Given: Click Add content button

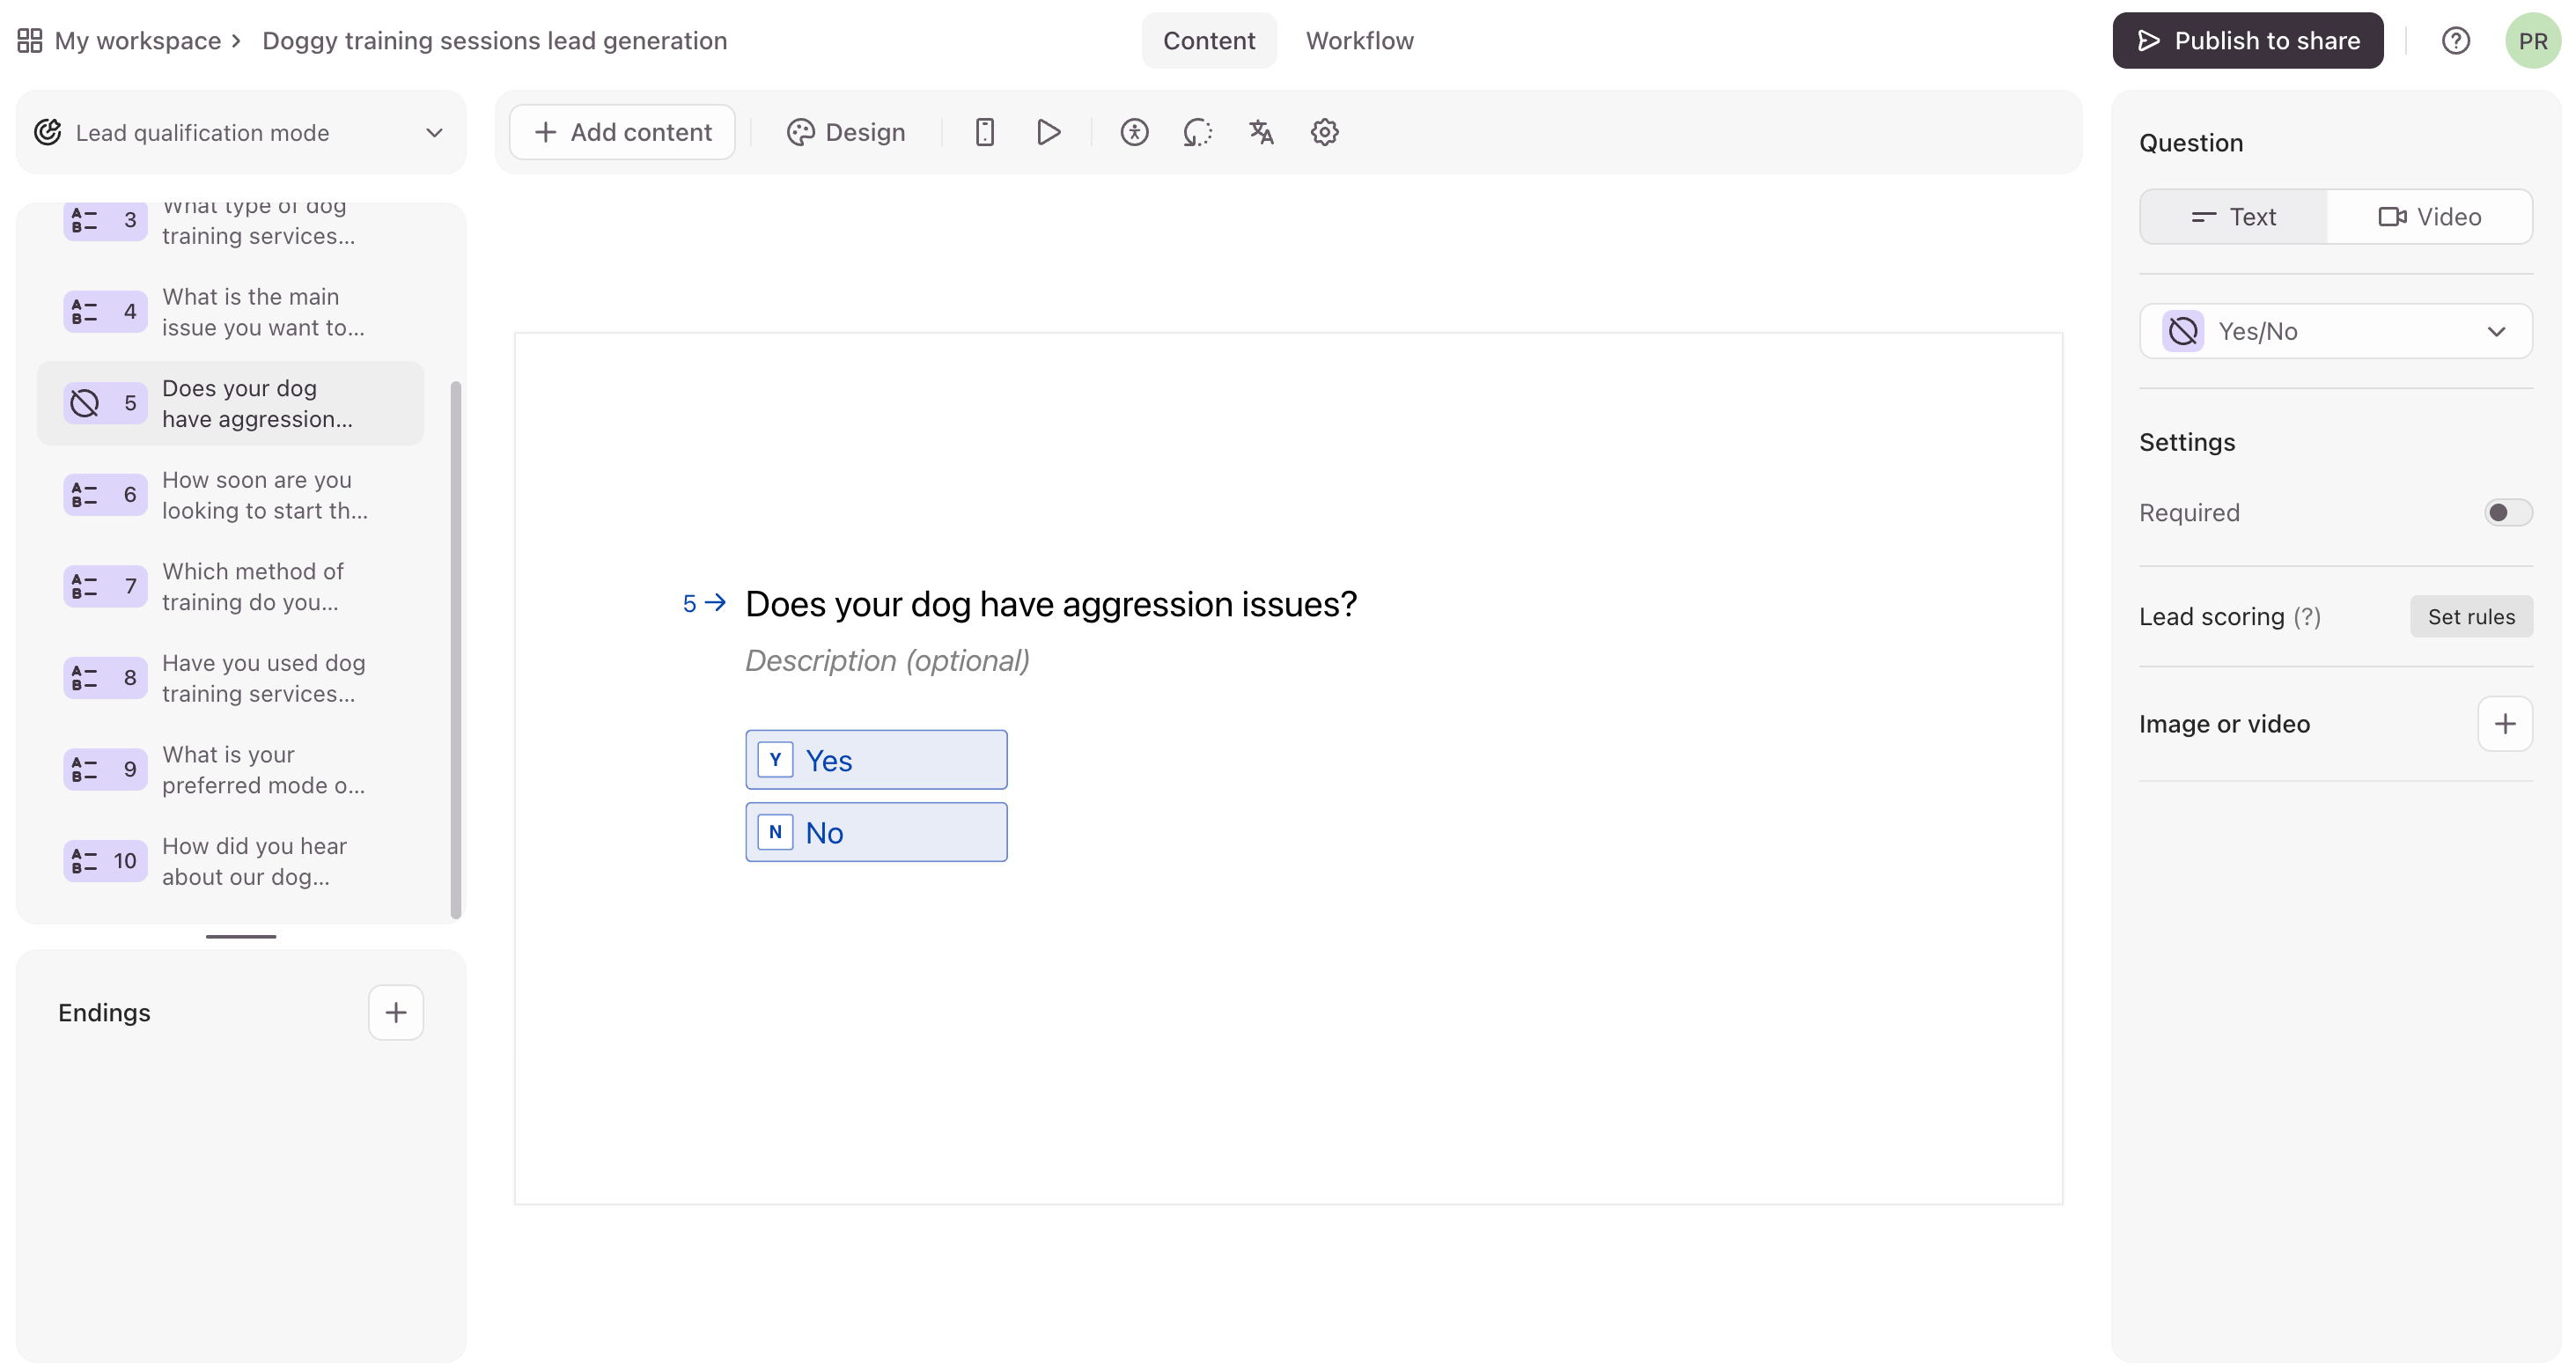Looking at the screenshot, I should click(x=622, y=132).
